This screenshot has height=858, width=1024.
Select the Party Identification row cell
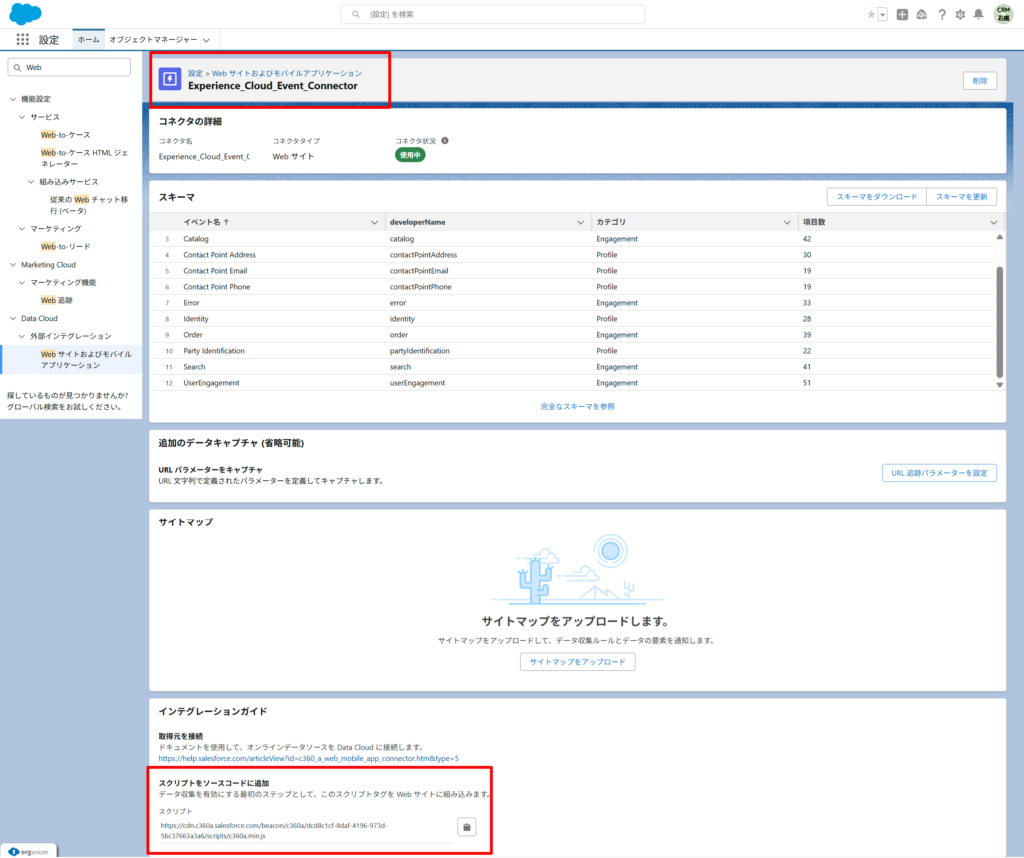pos(214,351)
